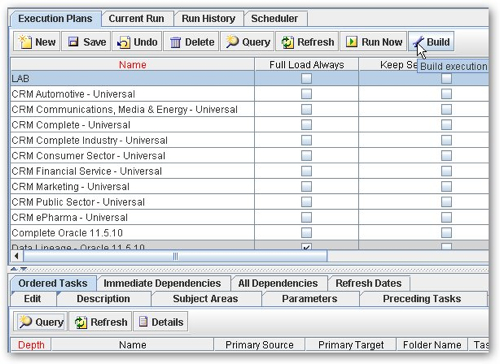Select the LAB execution plan row
500x364 pixels.
(x=249, y=78)
